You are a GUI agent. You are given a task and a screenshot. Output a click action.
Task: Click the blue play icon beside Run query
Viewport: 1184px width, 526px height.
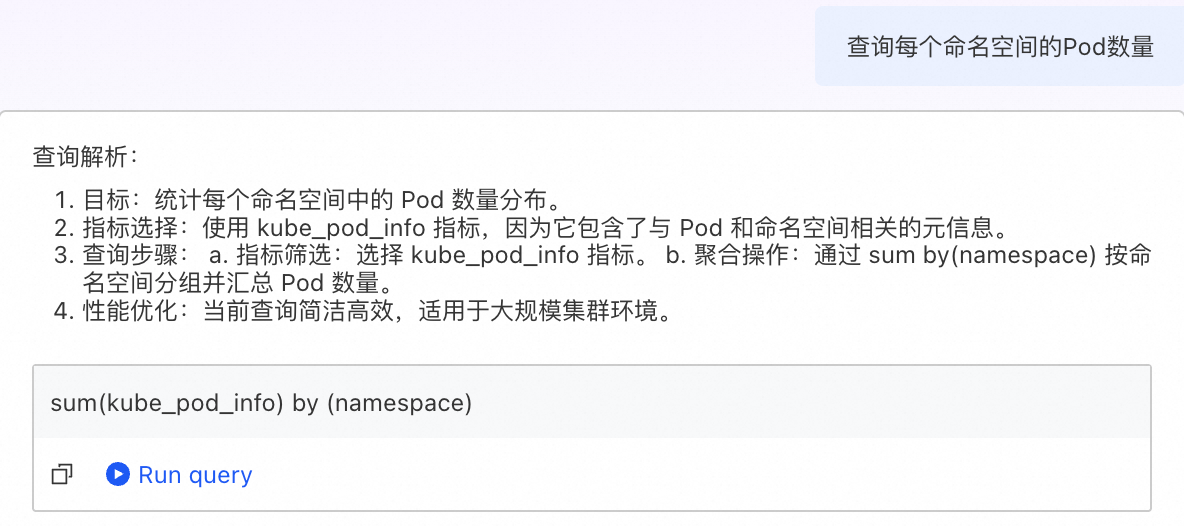[x=118, y=474]
